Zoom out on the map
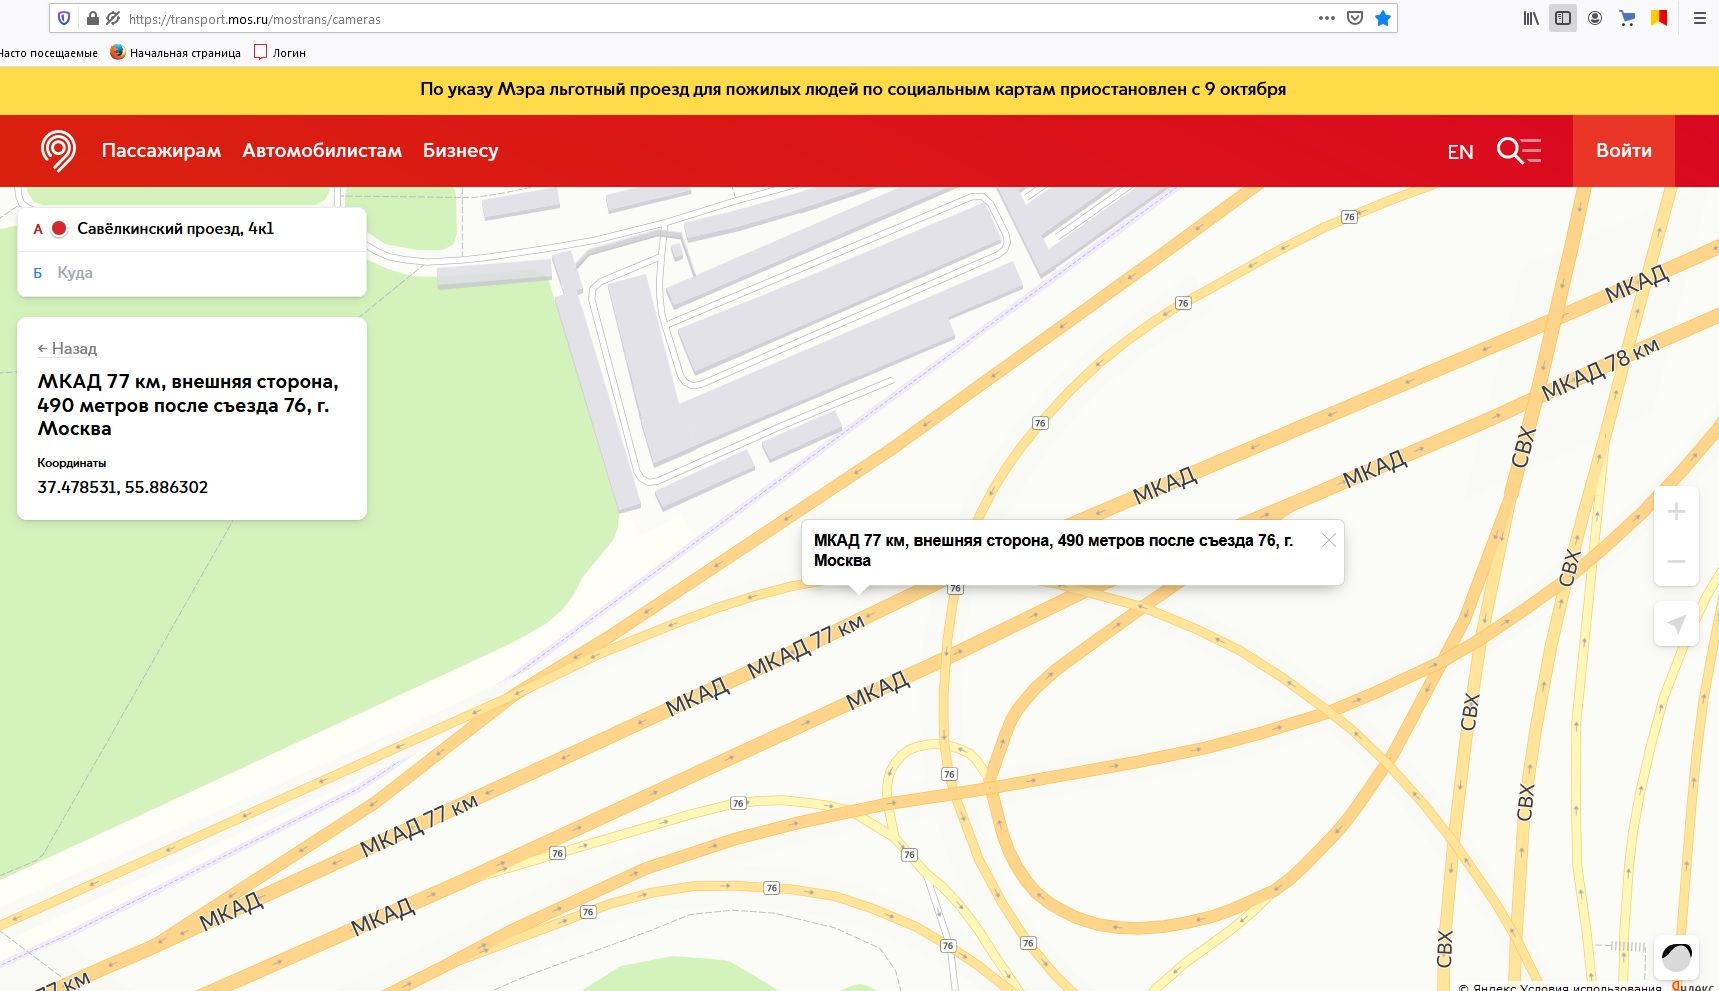Viewport: 1719px width, 991px height. tap(1676, 561)
